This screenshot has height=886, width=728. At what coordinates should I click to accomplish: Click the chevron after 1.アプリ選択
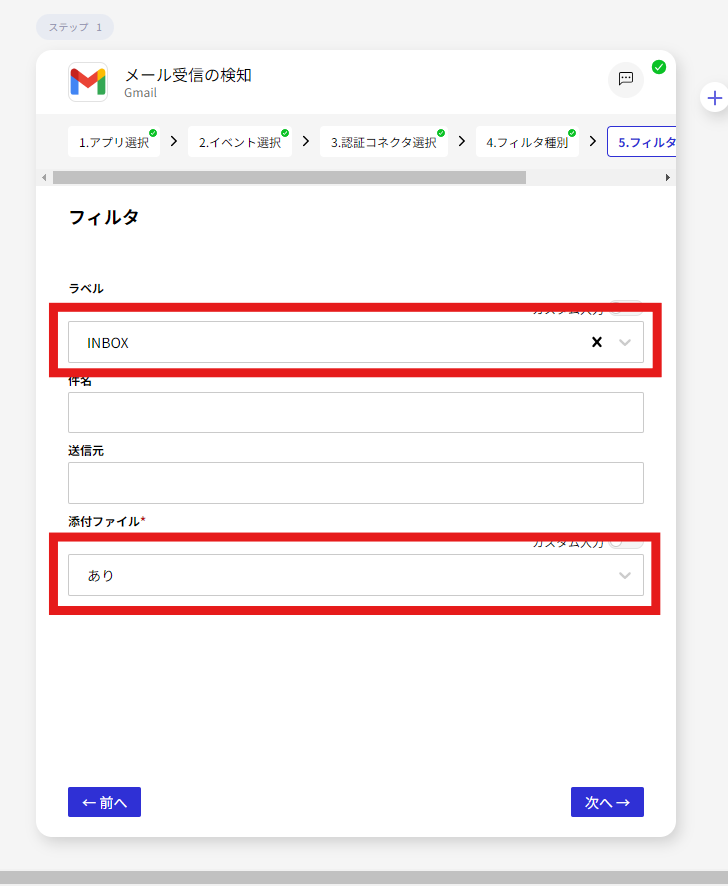[174, 141]
